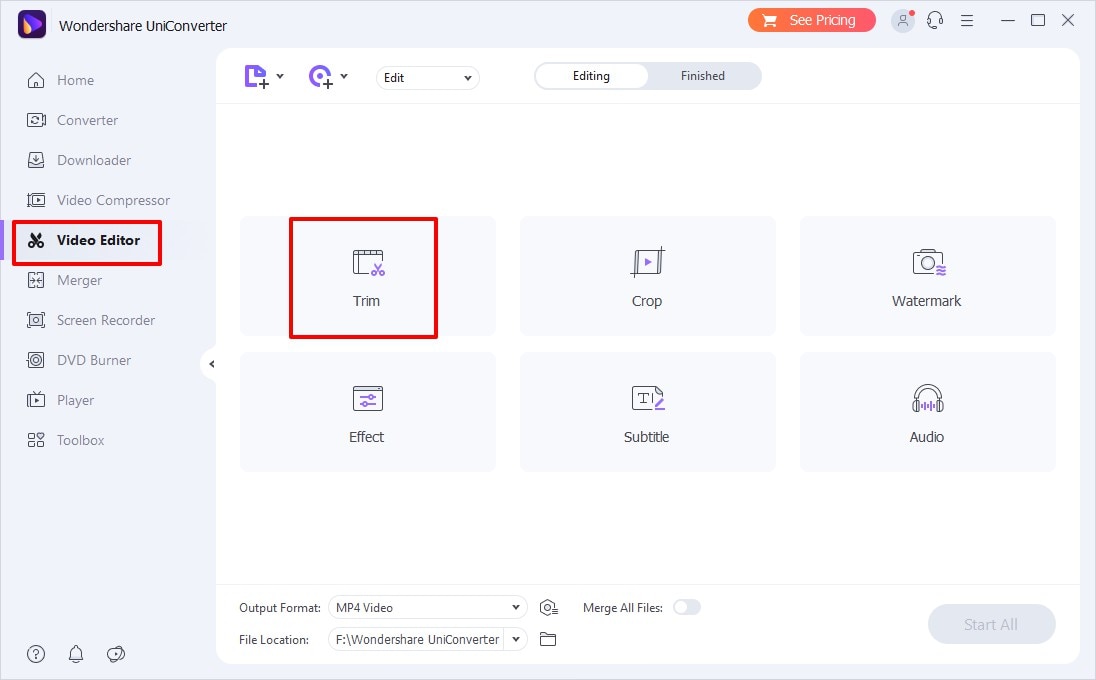Open the Crop tool
This screenshot has height=680, width=1096.
point(648,277)
